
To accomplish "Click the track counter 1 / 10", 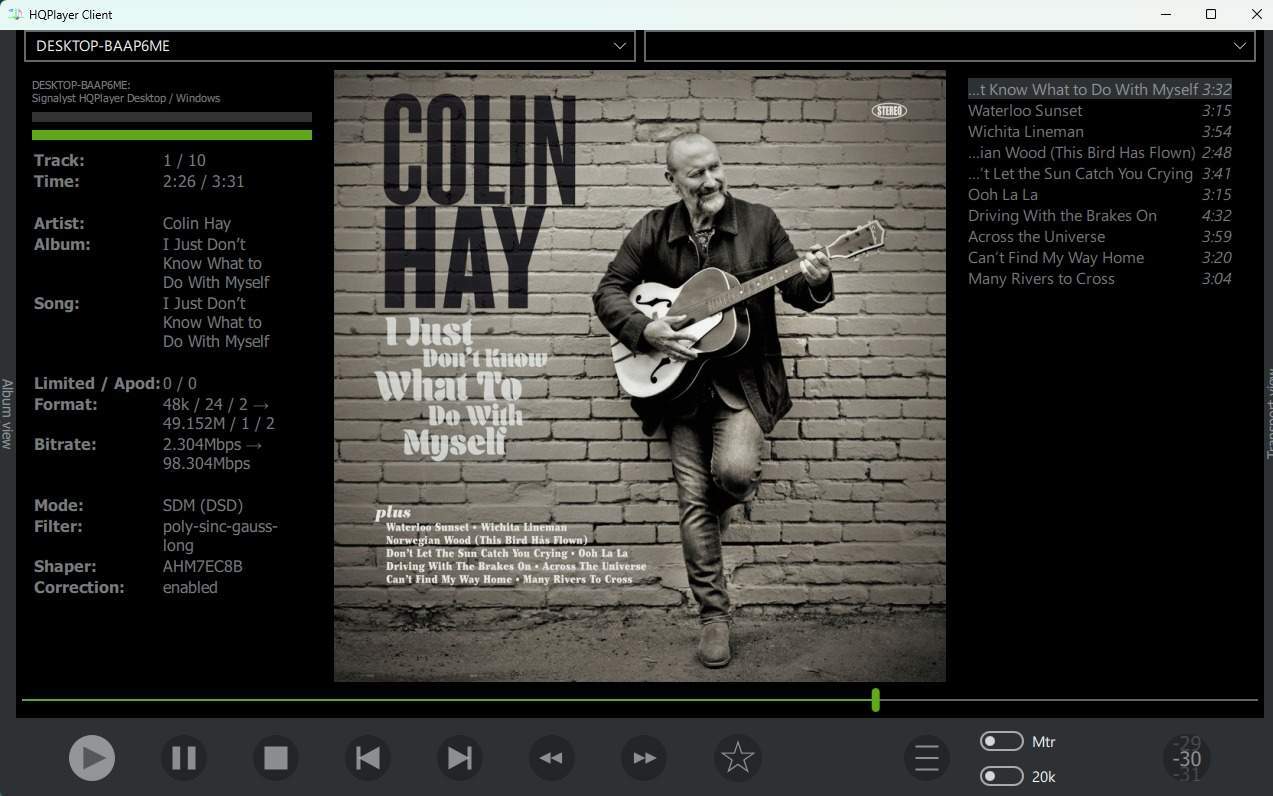I will click(184, 160).
